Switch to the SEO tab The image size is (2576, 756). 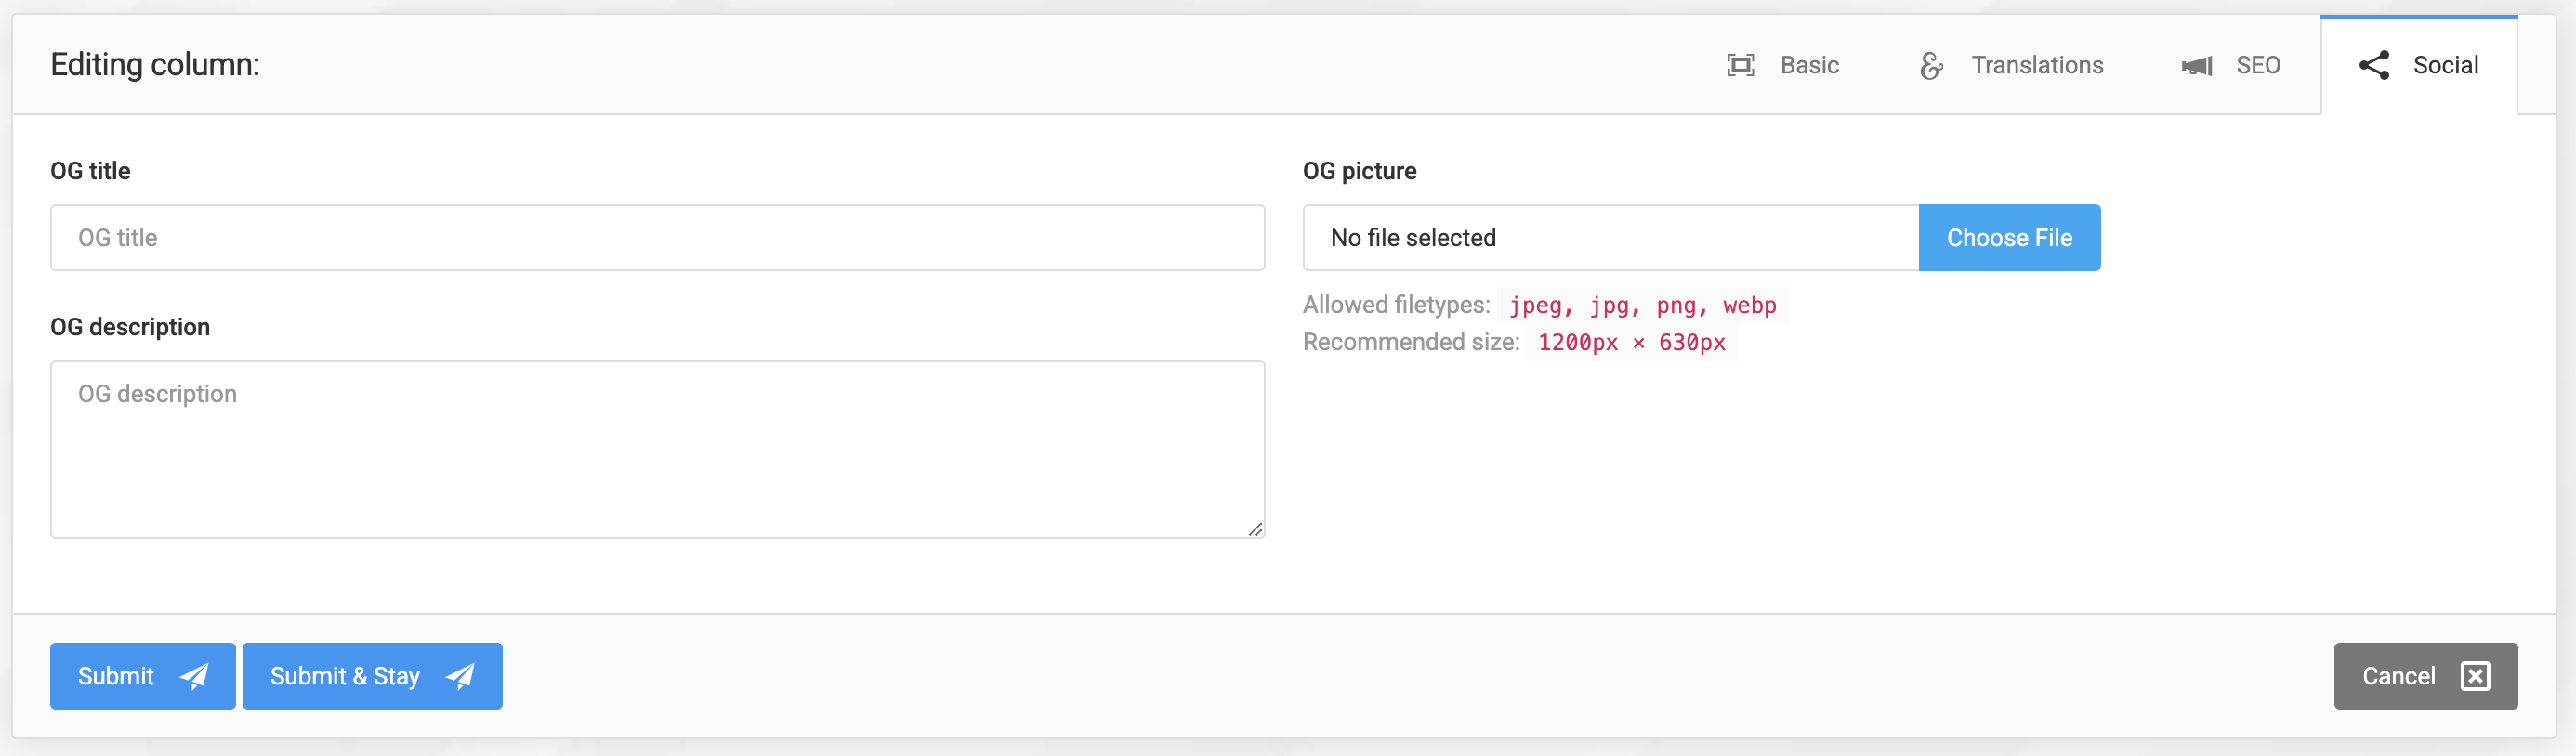tap(2259, 65)
